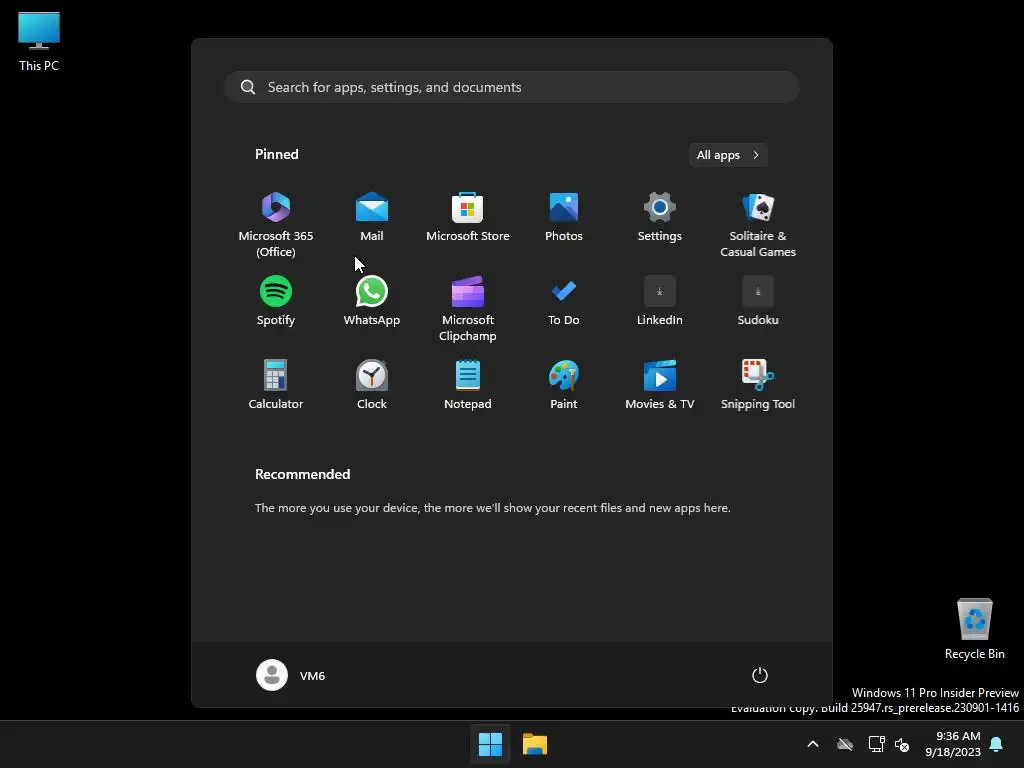Screen dimensions: 1024x768
Task: Open the Photos app
Action: [x=564, y=217]
